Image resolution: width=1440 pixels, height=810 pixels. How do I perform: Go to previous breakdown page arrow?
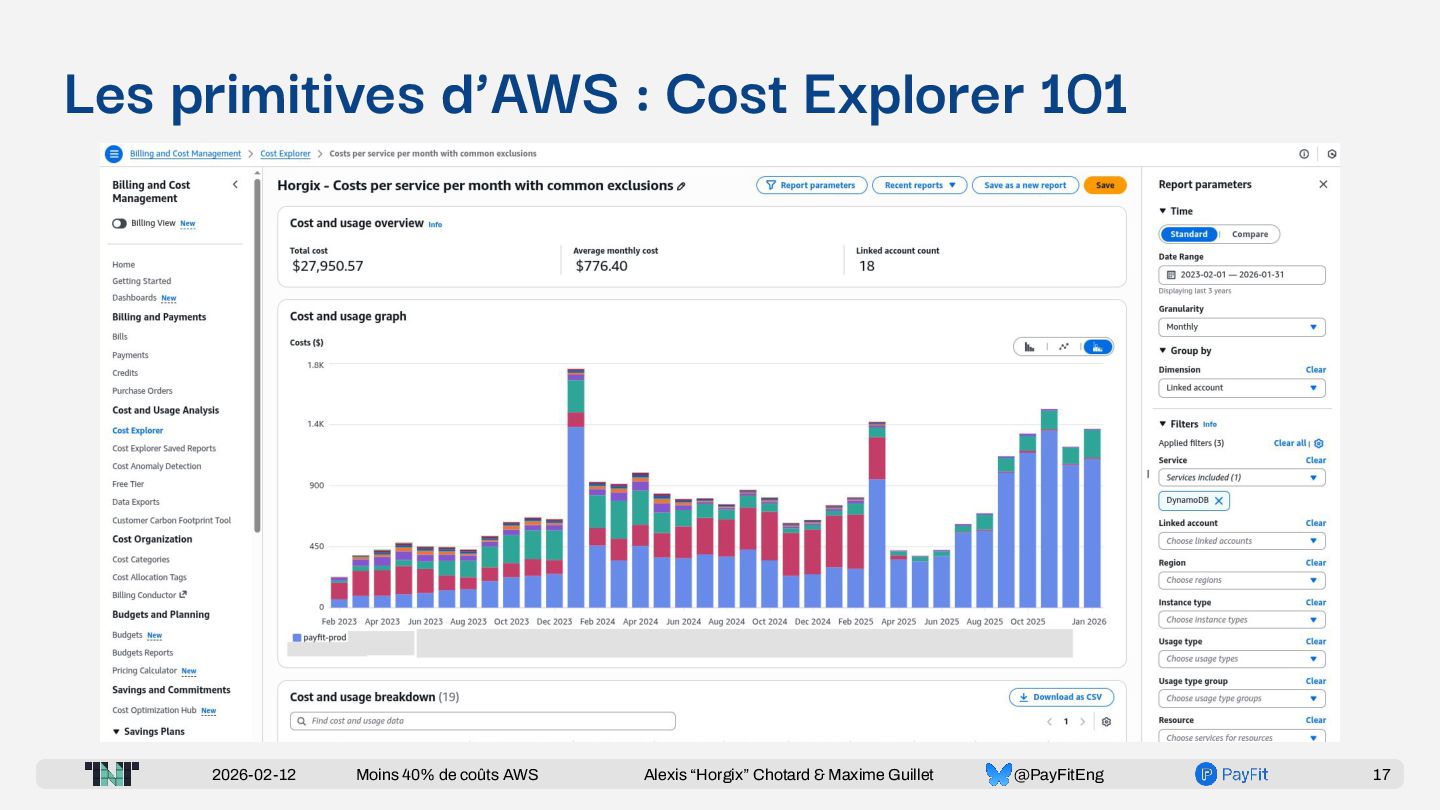coord(1049,722)
